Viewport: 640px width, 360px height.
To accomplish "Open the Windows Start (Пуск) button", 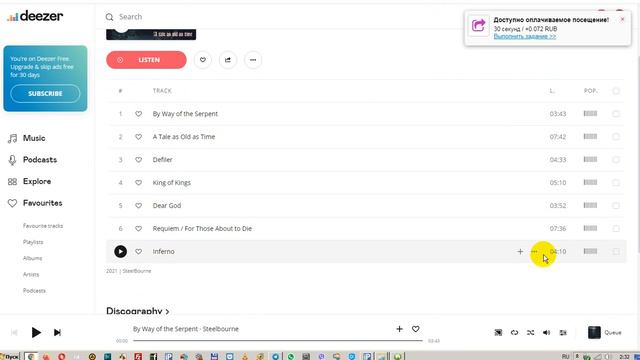I will (x=10, y=356).
